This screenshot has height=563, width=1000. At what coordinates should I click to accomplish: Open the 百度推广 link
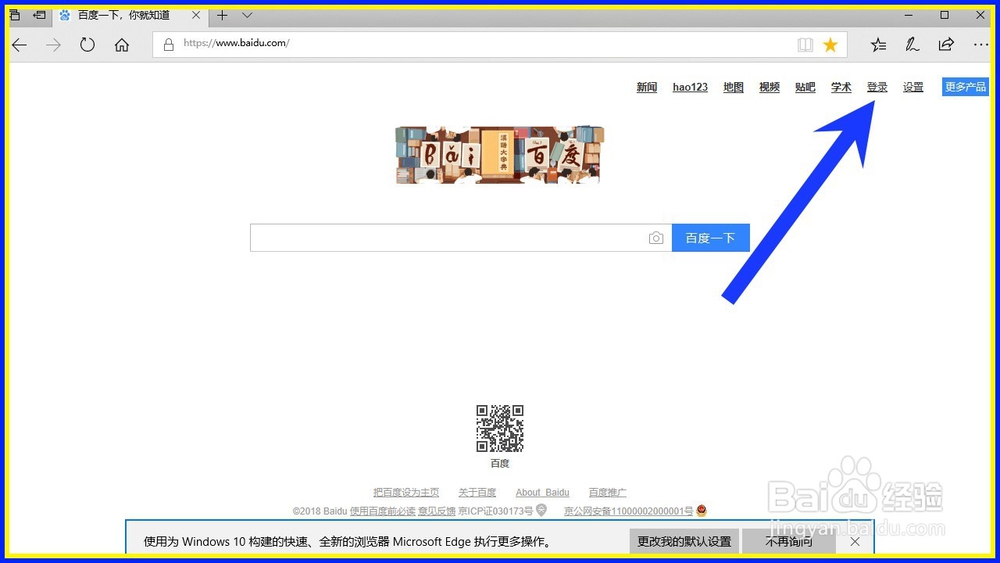click(x=607, y=492)
